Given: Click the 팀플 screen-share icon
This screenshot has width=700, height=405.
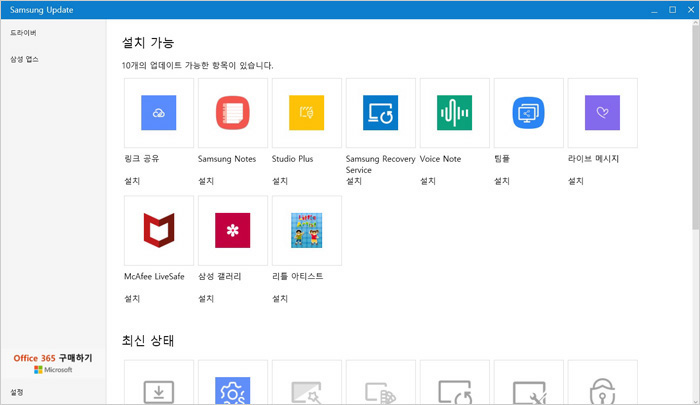Looking at the screenshot, I should pyautogui.click(x=529, y=113).
